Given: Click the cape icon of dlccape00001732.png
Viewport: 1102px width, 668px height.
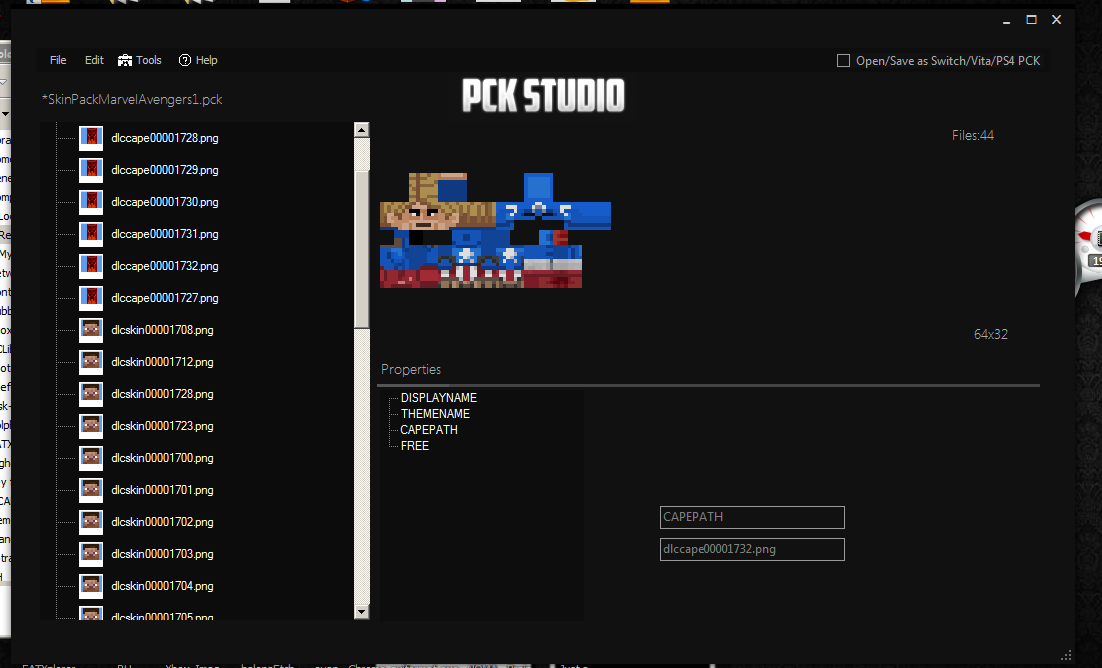Looking at the screenshot, I should (x=91, y=266).
